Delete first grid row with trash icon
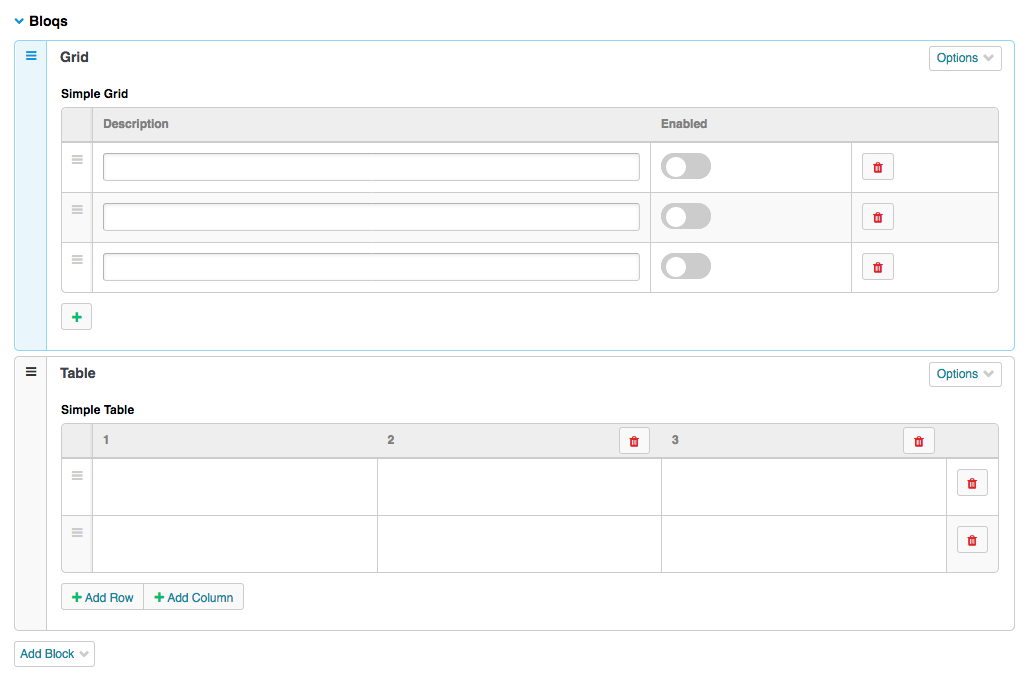1030x677 pixels. [x=878, y=167]
